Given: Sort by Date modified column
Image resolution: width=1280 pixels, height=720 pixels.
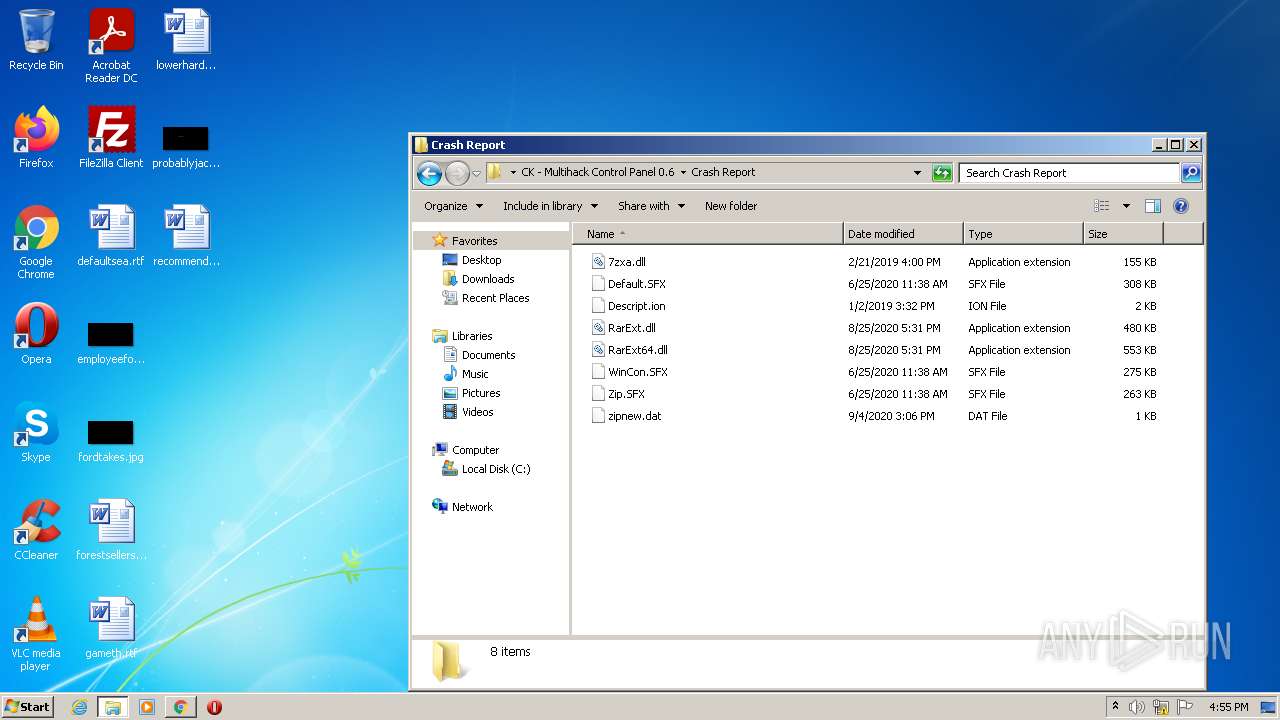Looking at the screenshot, I should (x=903, y=234).
